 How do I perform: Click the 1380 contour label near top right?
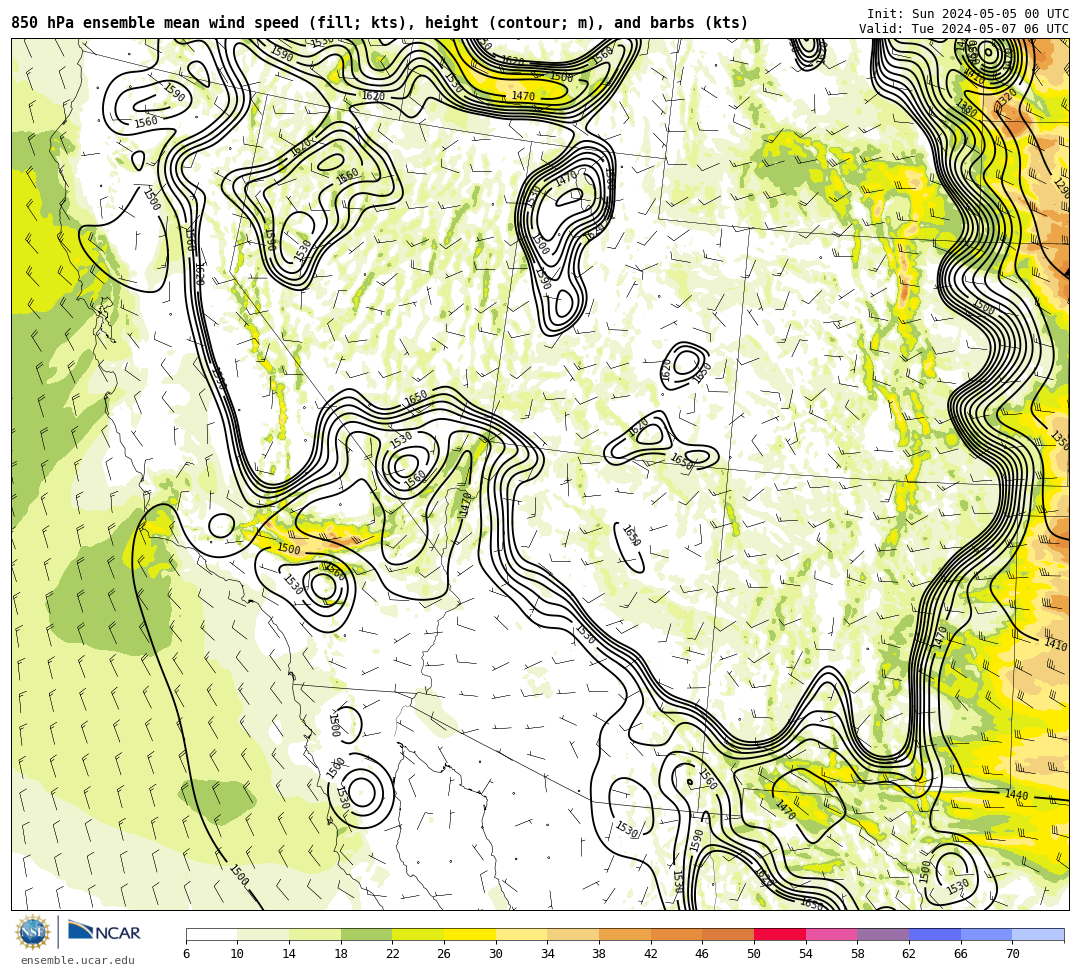pos(966,107)
